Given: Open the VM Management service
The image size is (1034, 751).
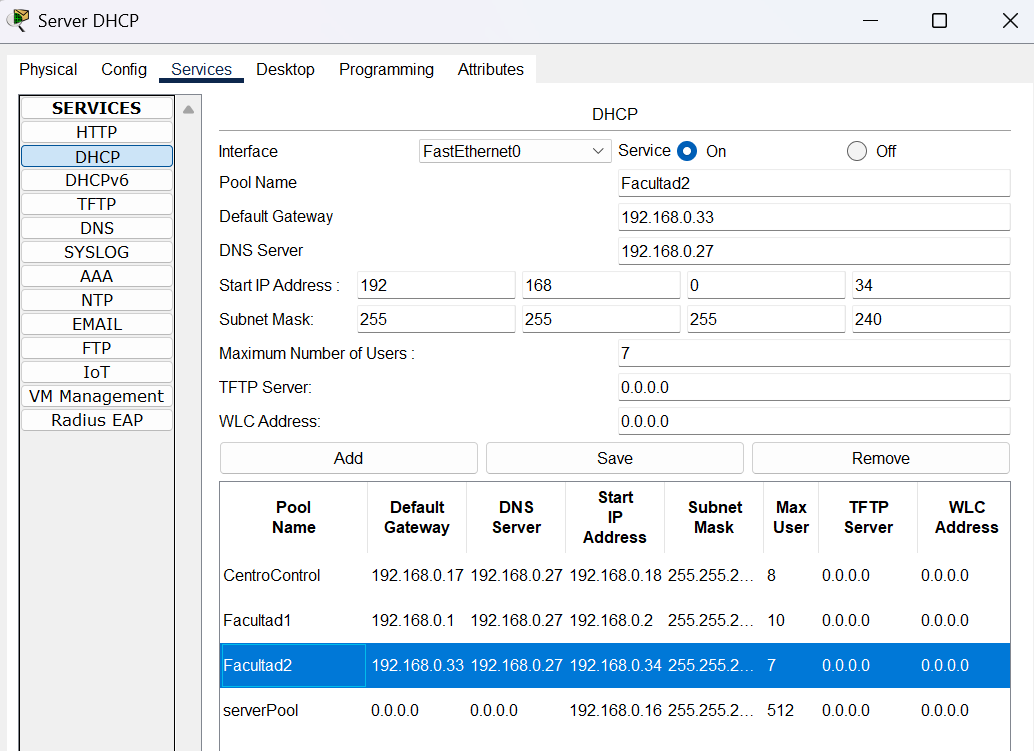Looking at the screenshot, I should coord(97,396).
